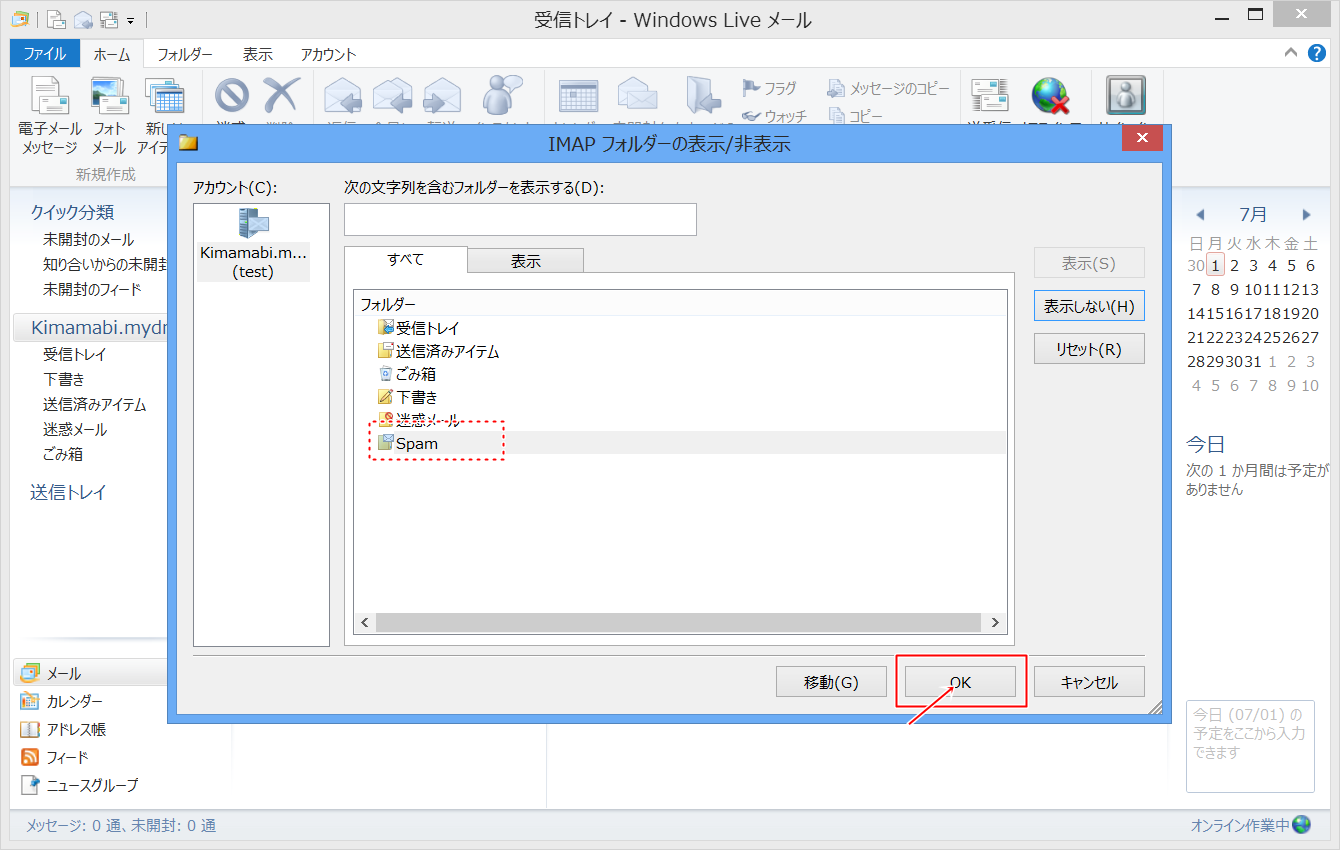
Task: Click the フラグ flag item in ribbon
Action: pos(769,88)
